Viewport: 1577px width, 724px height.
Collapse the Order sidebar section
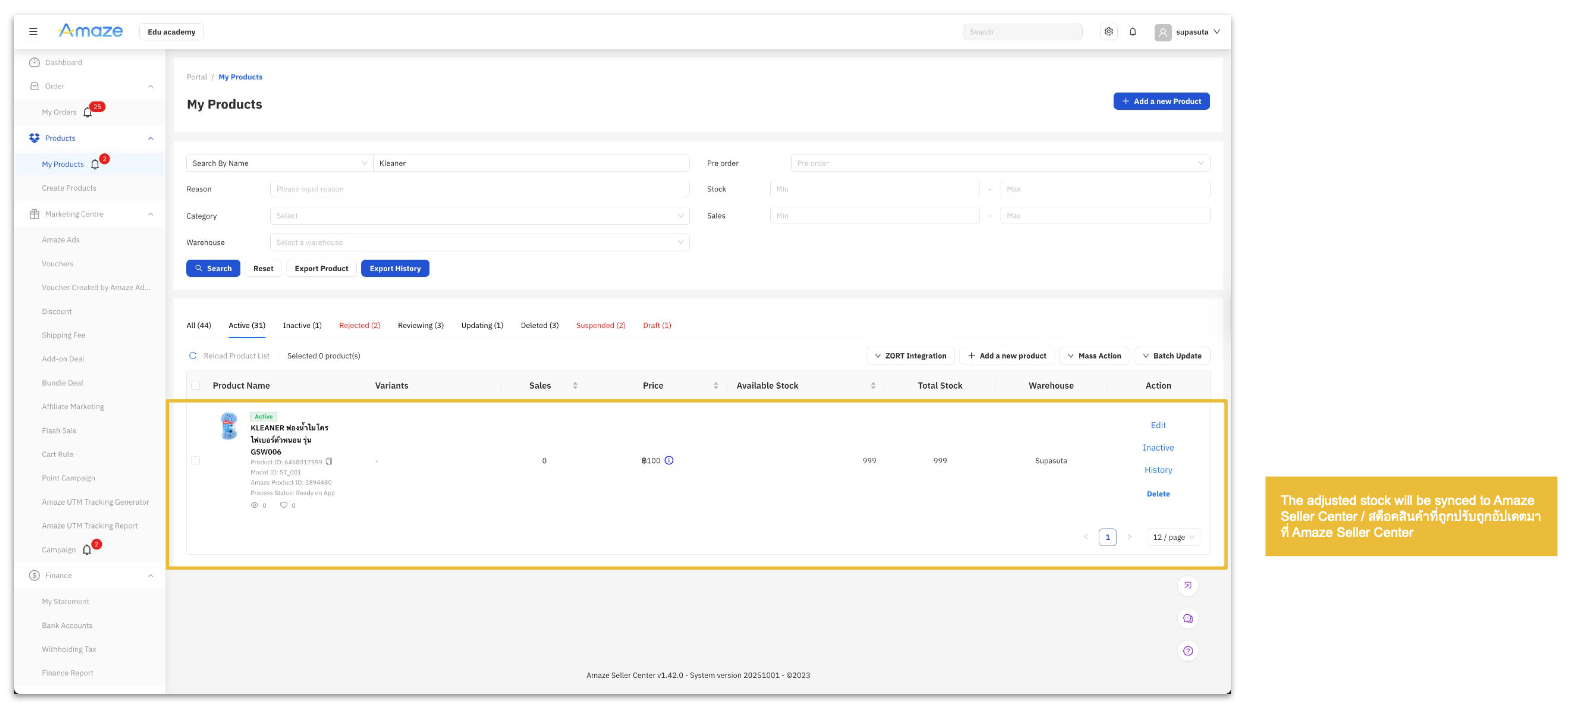pos(151,86)
